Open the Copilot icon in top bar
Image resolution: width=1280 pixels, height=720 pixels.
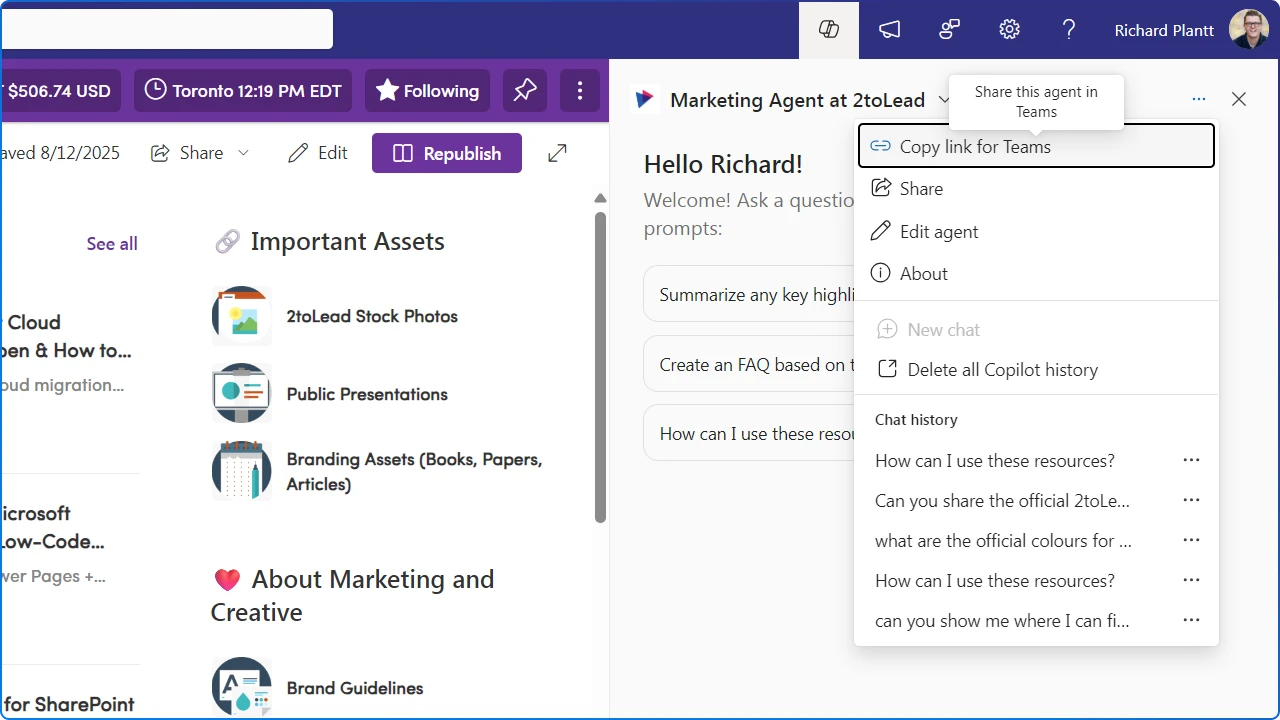(x=829, y=30)
